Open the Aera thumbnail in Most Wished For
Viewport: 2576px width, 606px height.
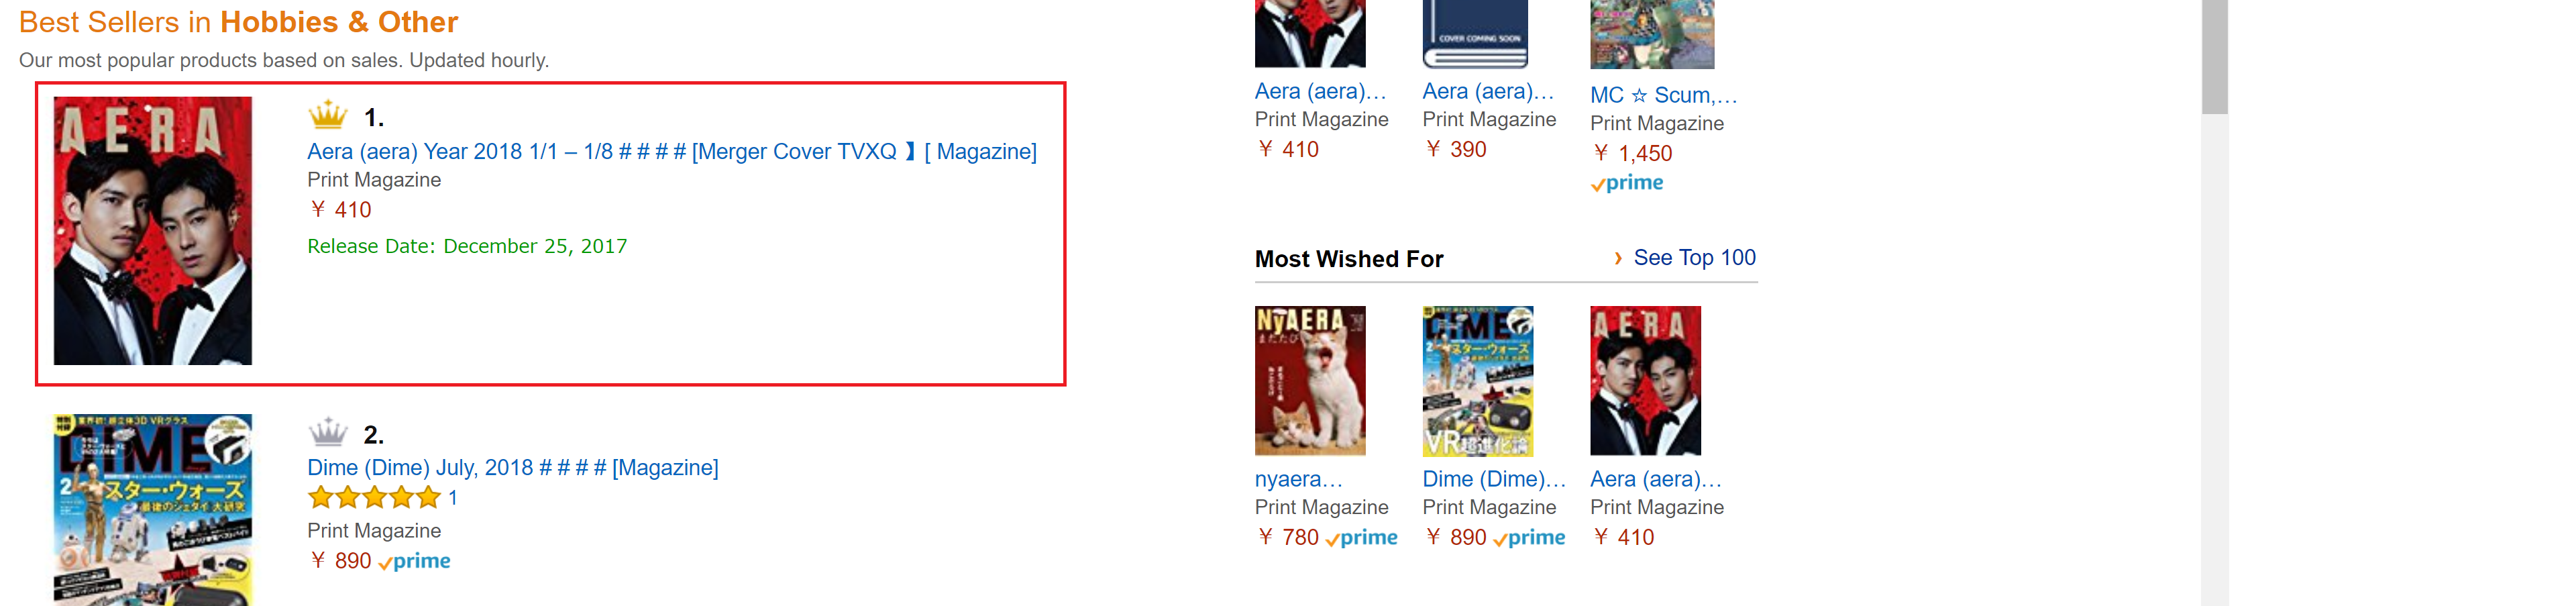point(1645,380)
